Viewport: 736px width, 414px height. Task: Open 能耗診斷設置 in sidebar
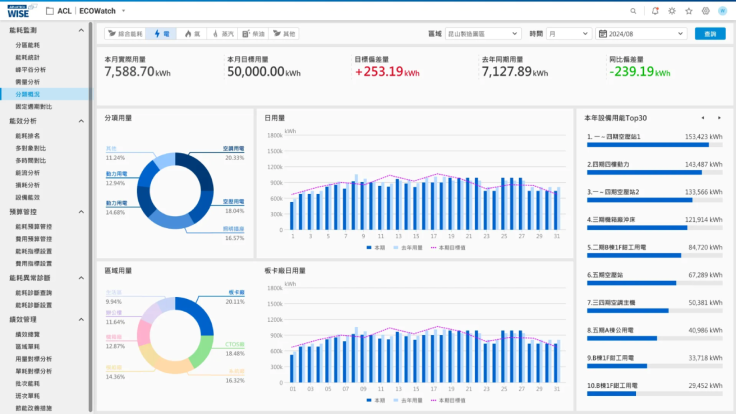point(33,305)
